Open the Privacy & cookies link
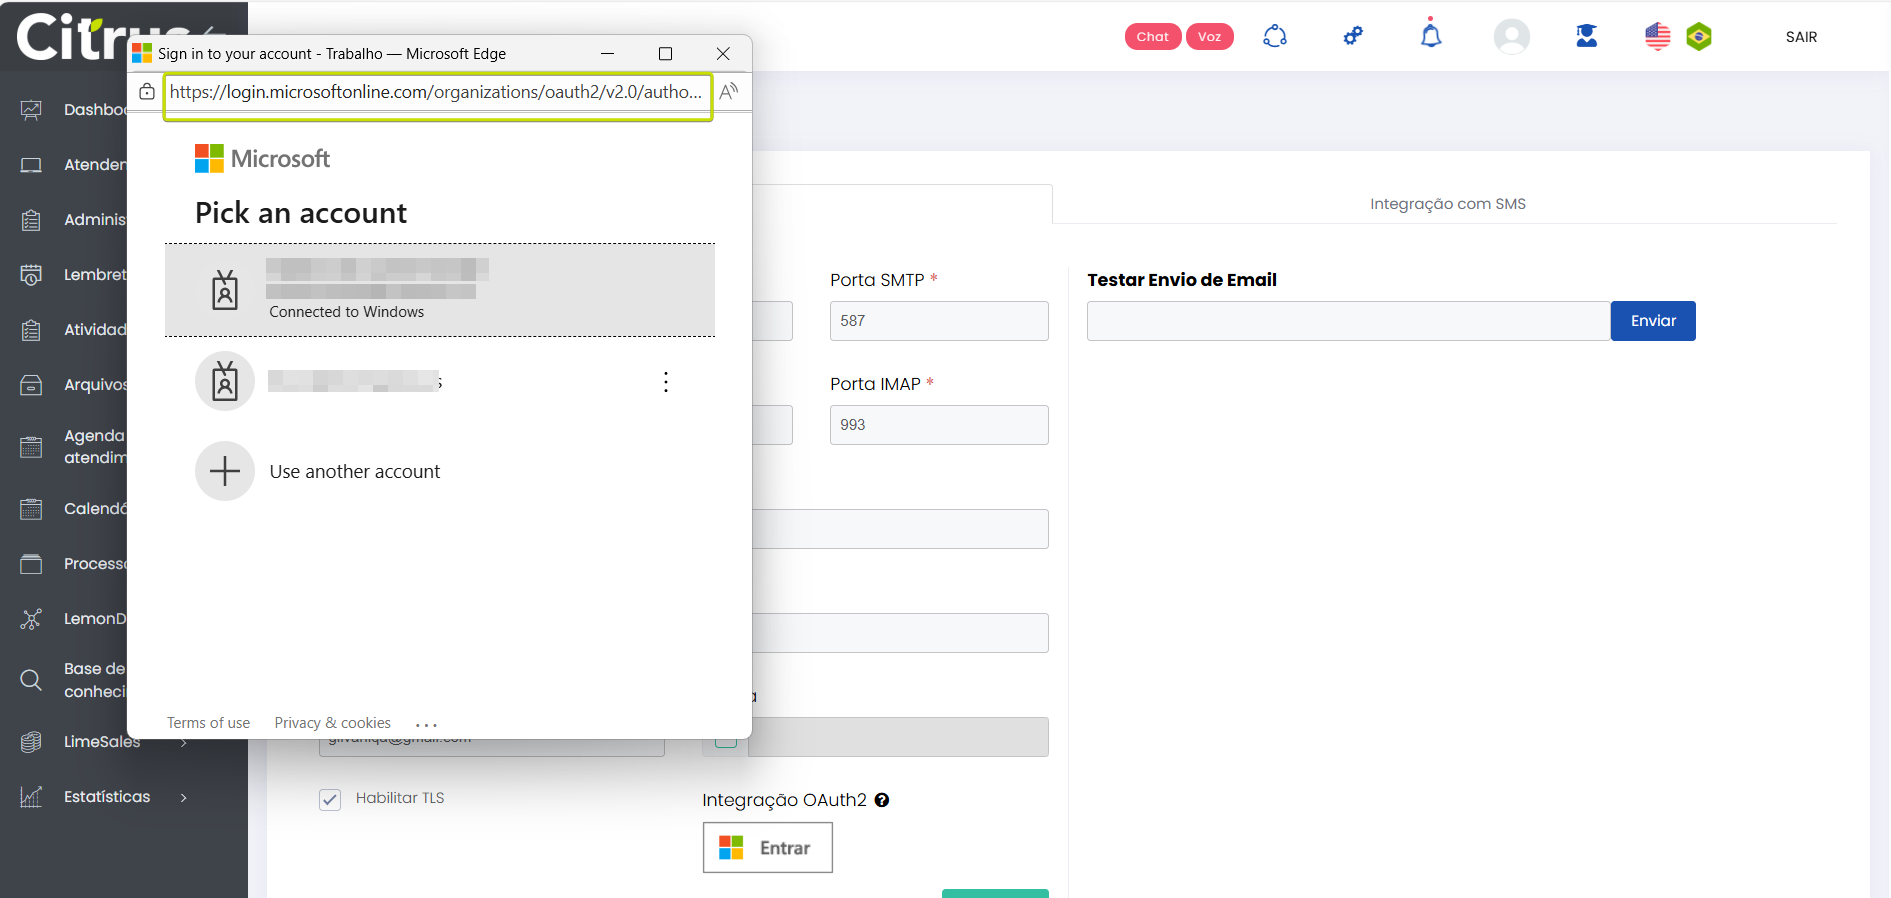Viewport: 1891px width, 898px height. pyautogui.click(x=332, y=723)
